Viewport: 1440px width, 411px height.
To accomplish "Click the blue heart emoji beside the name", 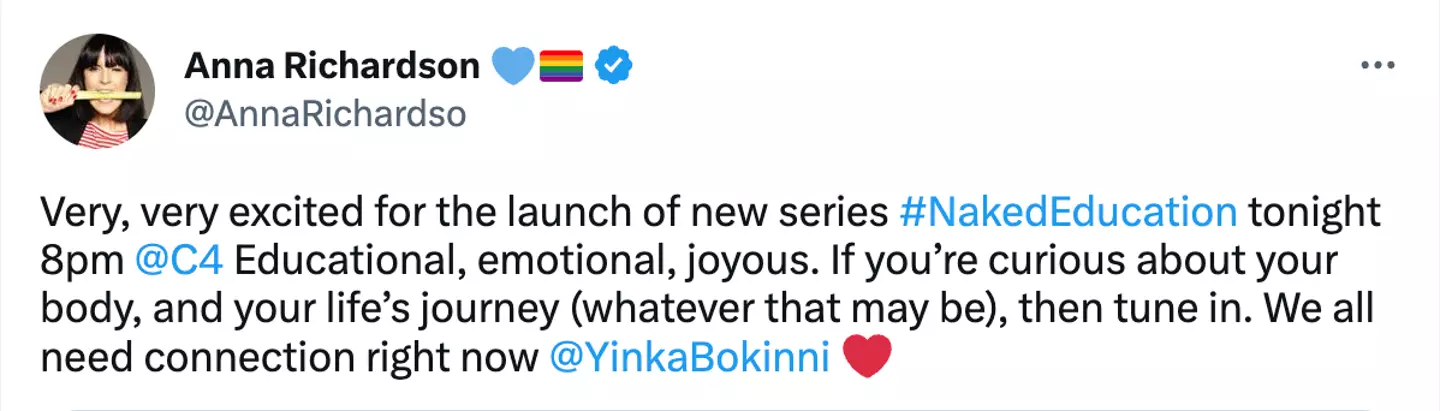I will (514, 67).
